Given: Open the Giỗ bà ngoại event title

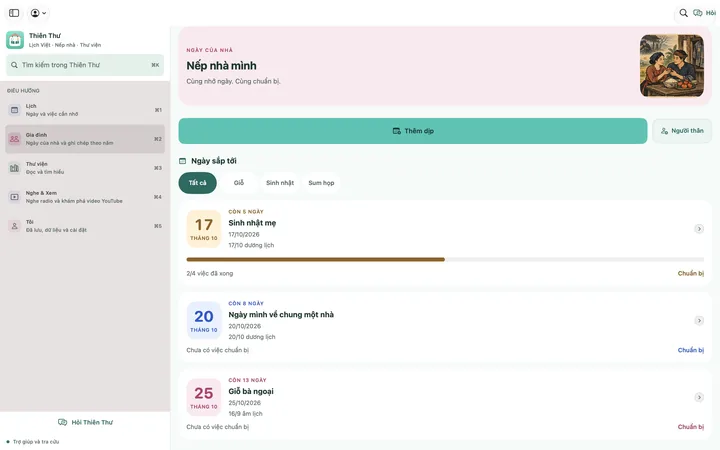Looking at the screenshot, I should (251, 391).
